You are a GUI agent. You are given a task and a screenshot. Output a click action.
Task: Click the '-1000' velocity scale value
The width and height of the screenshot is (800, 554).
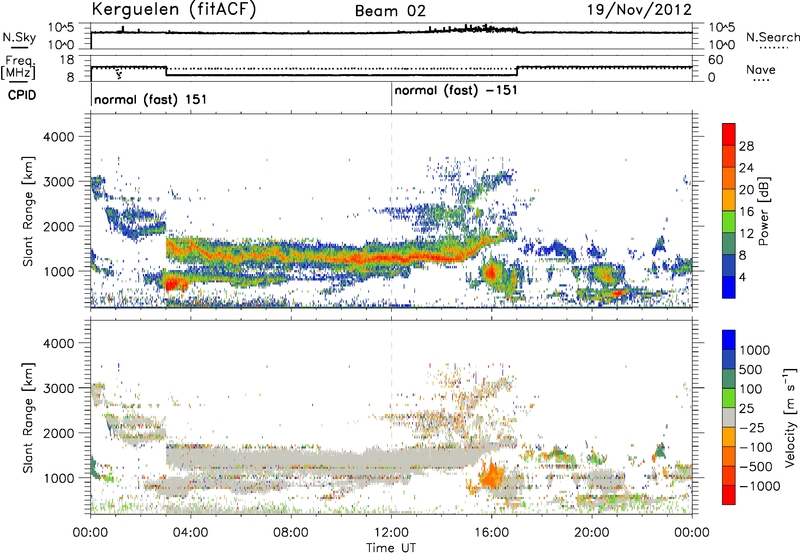[759, 486]
